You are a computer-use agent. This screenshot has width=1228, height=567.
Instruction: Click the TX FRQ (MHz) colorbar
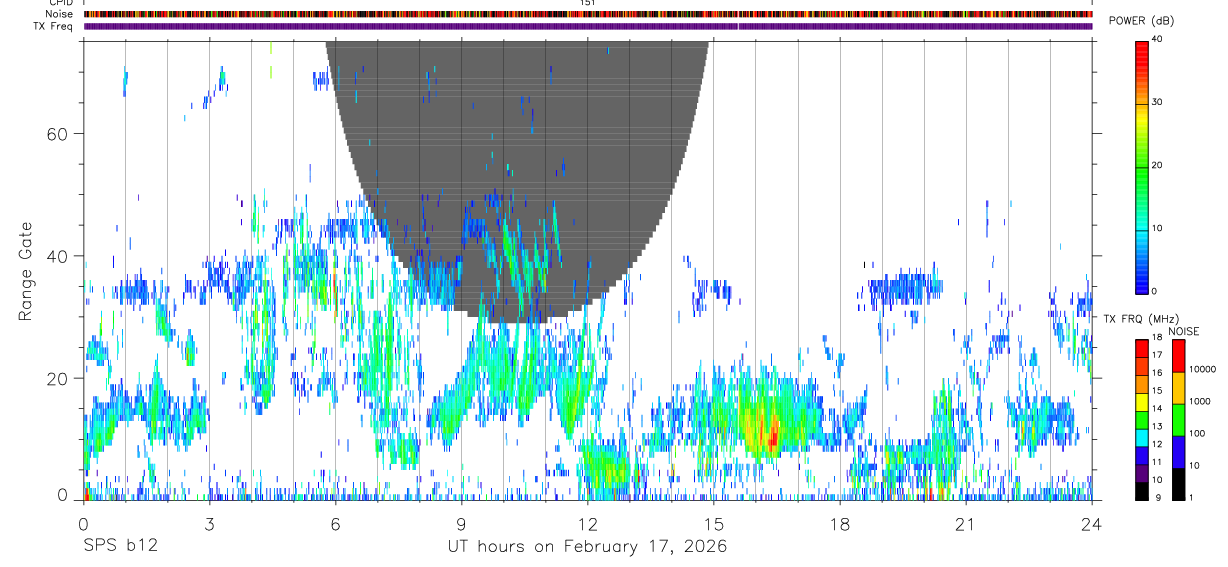tap(1141, 419)
